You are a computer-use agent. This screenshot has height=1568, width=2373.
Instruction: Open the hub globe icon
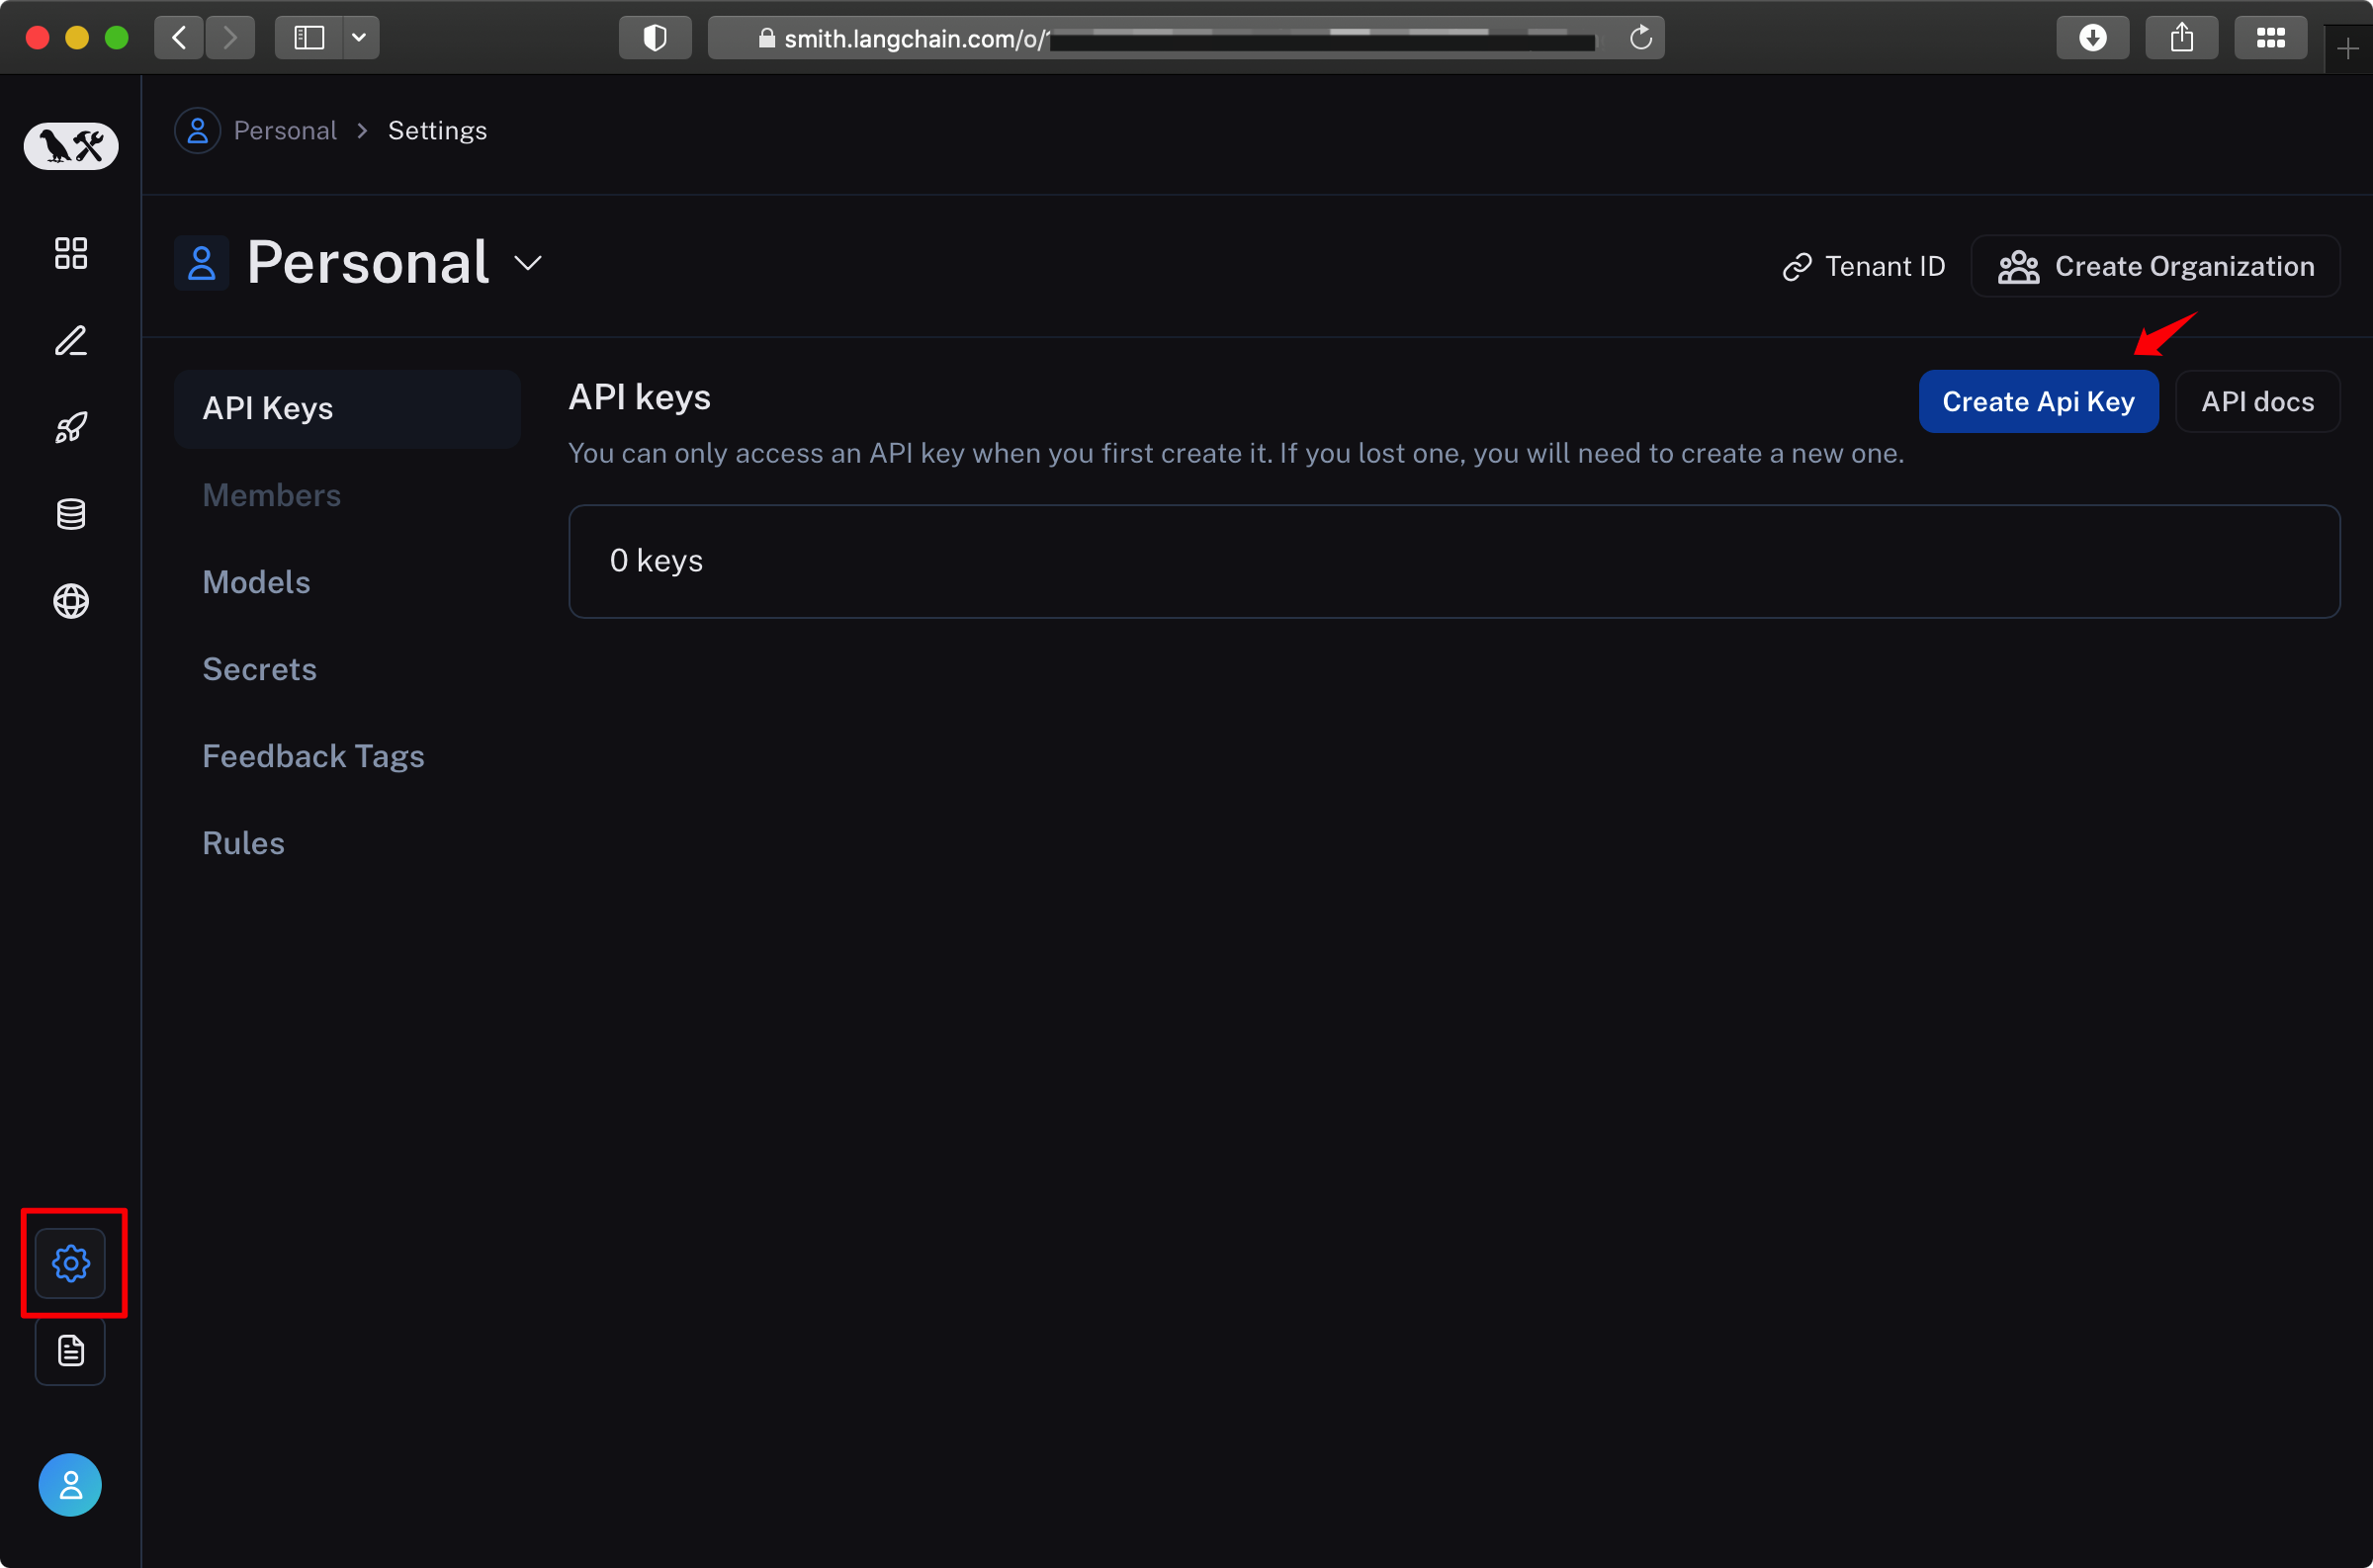point(71,601)
